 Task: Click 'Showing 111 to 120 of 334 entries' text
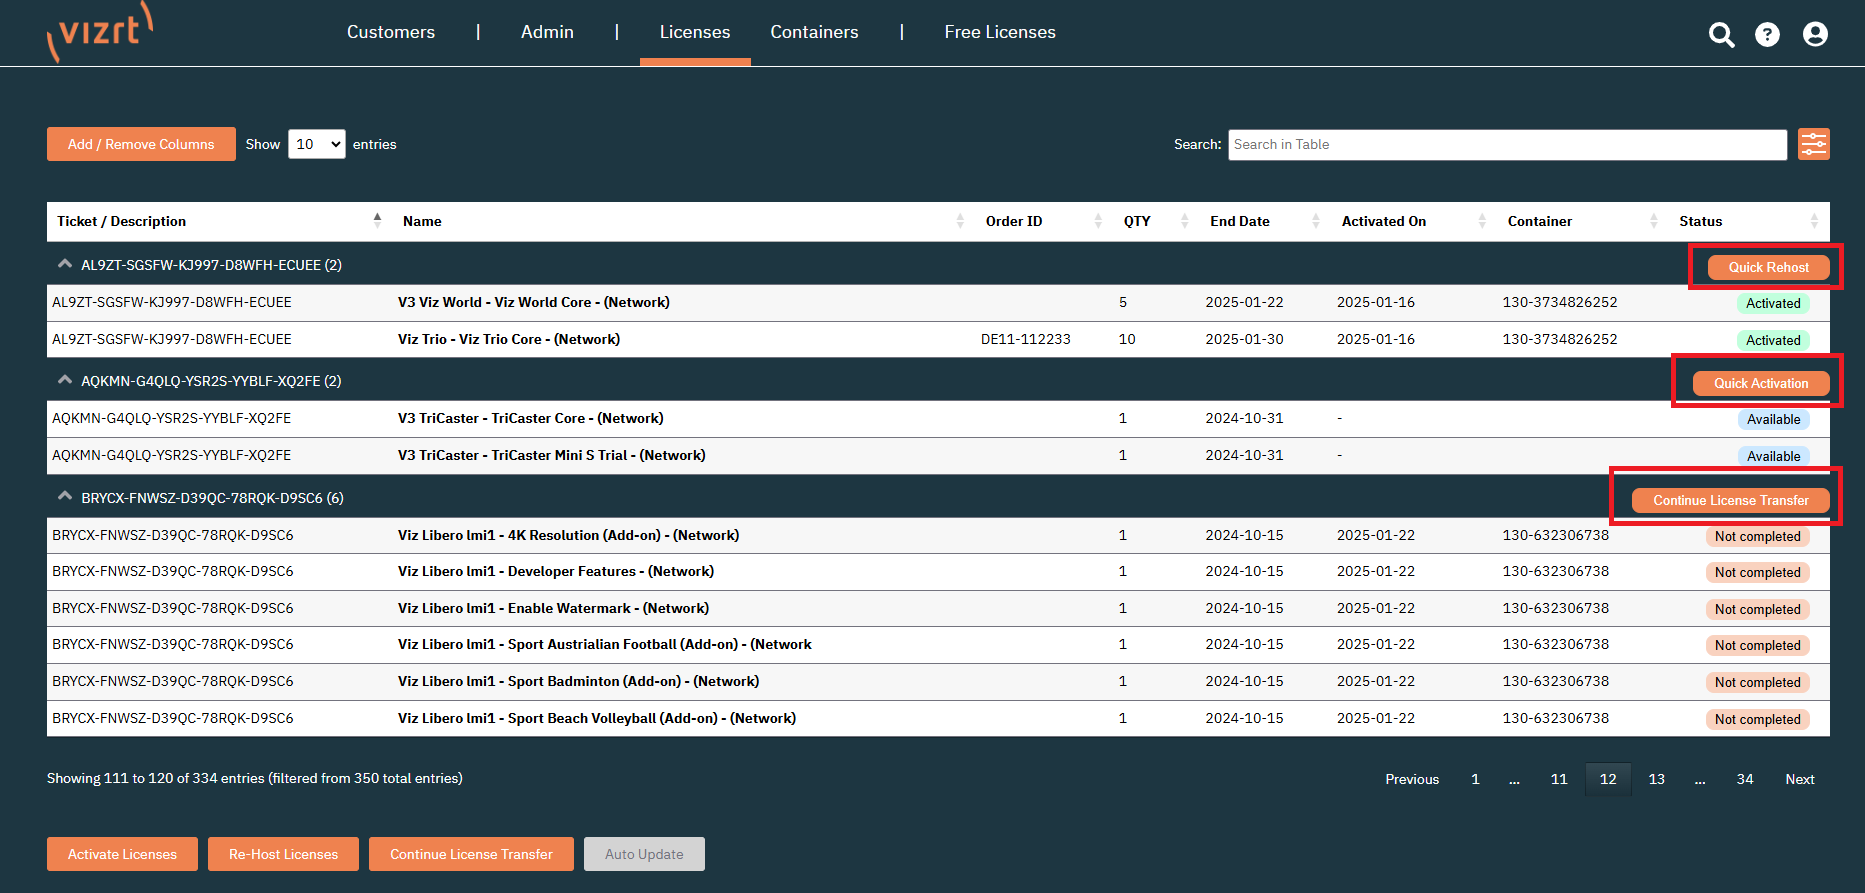(255, 778)
